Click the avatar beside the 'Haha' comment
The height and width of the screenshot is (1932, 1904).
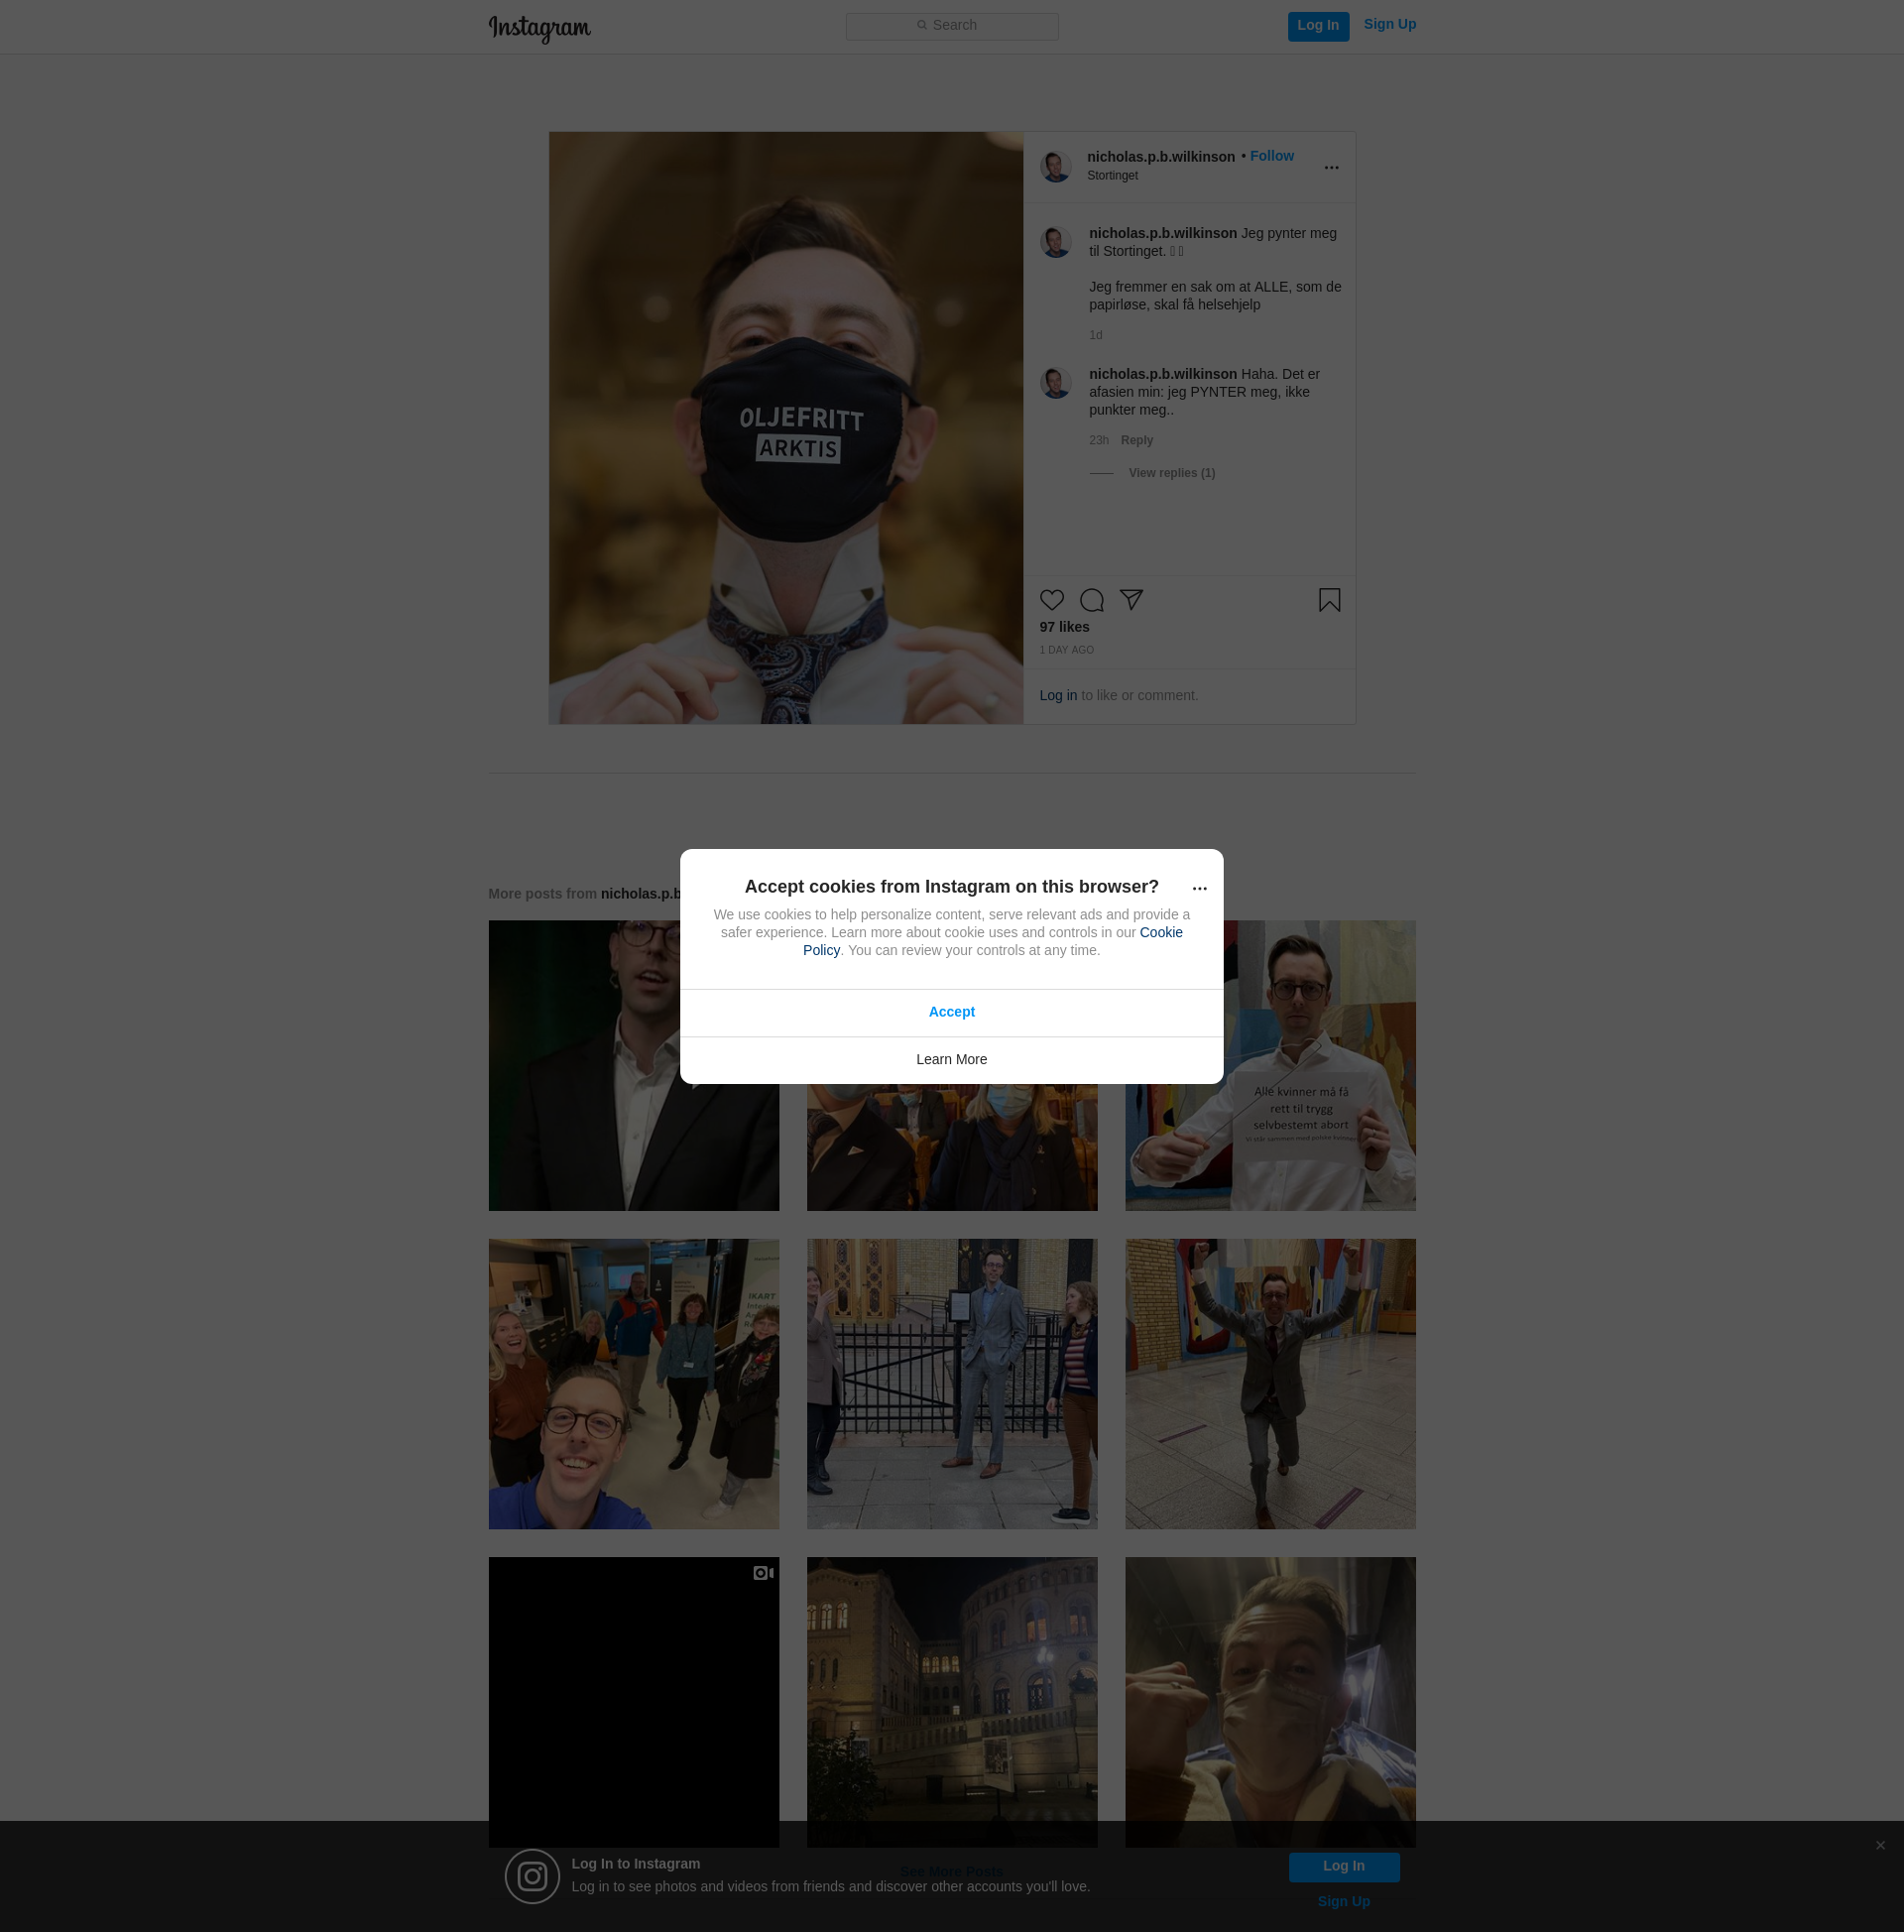1055,382
